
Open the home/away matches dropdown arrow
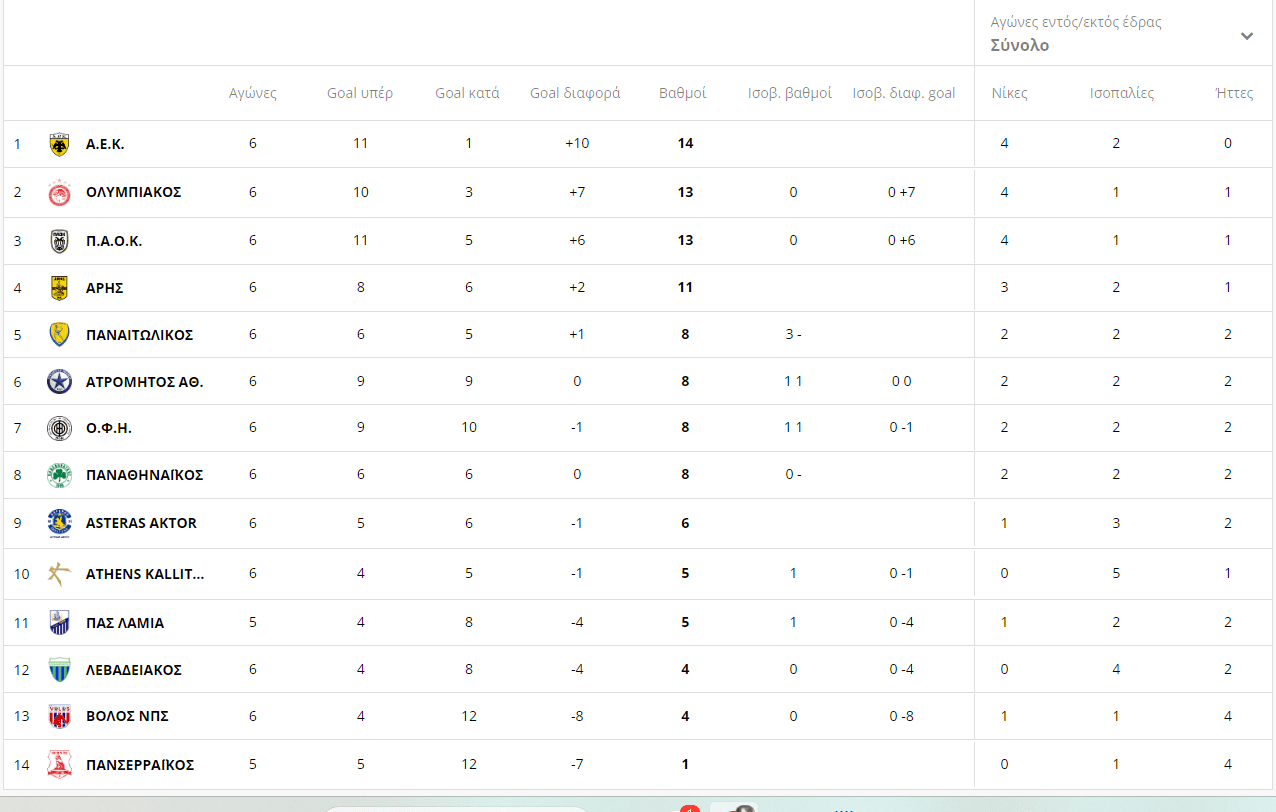pos(1246,36)
